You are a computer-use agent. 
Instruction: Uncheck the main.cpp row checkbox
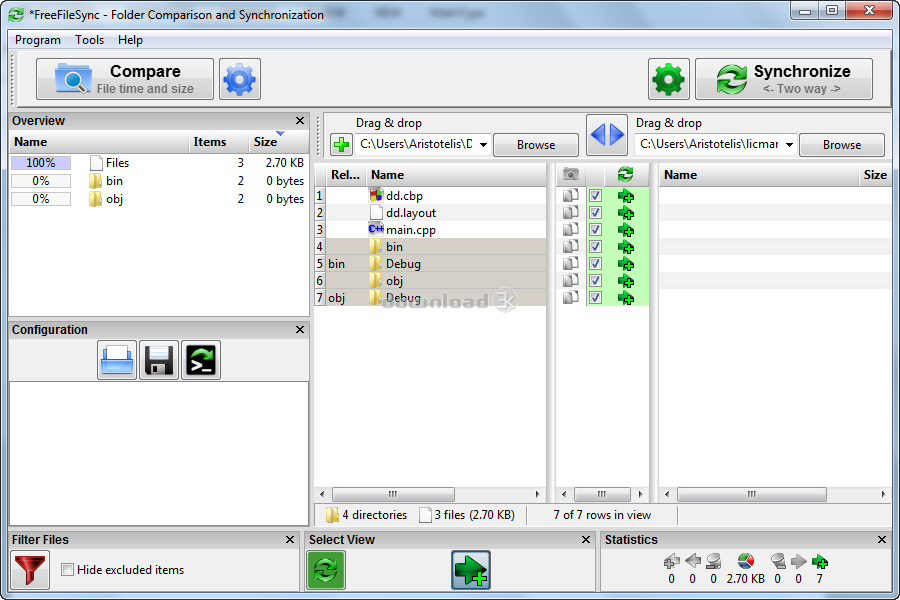tap(595, 230)
